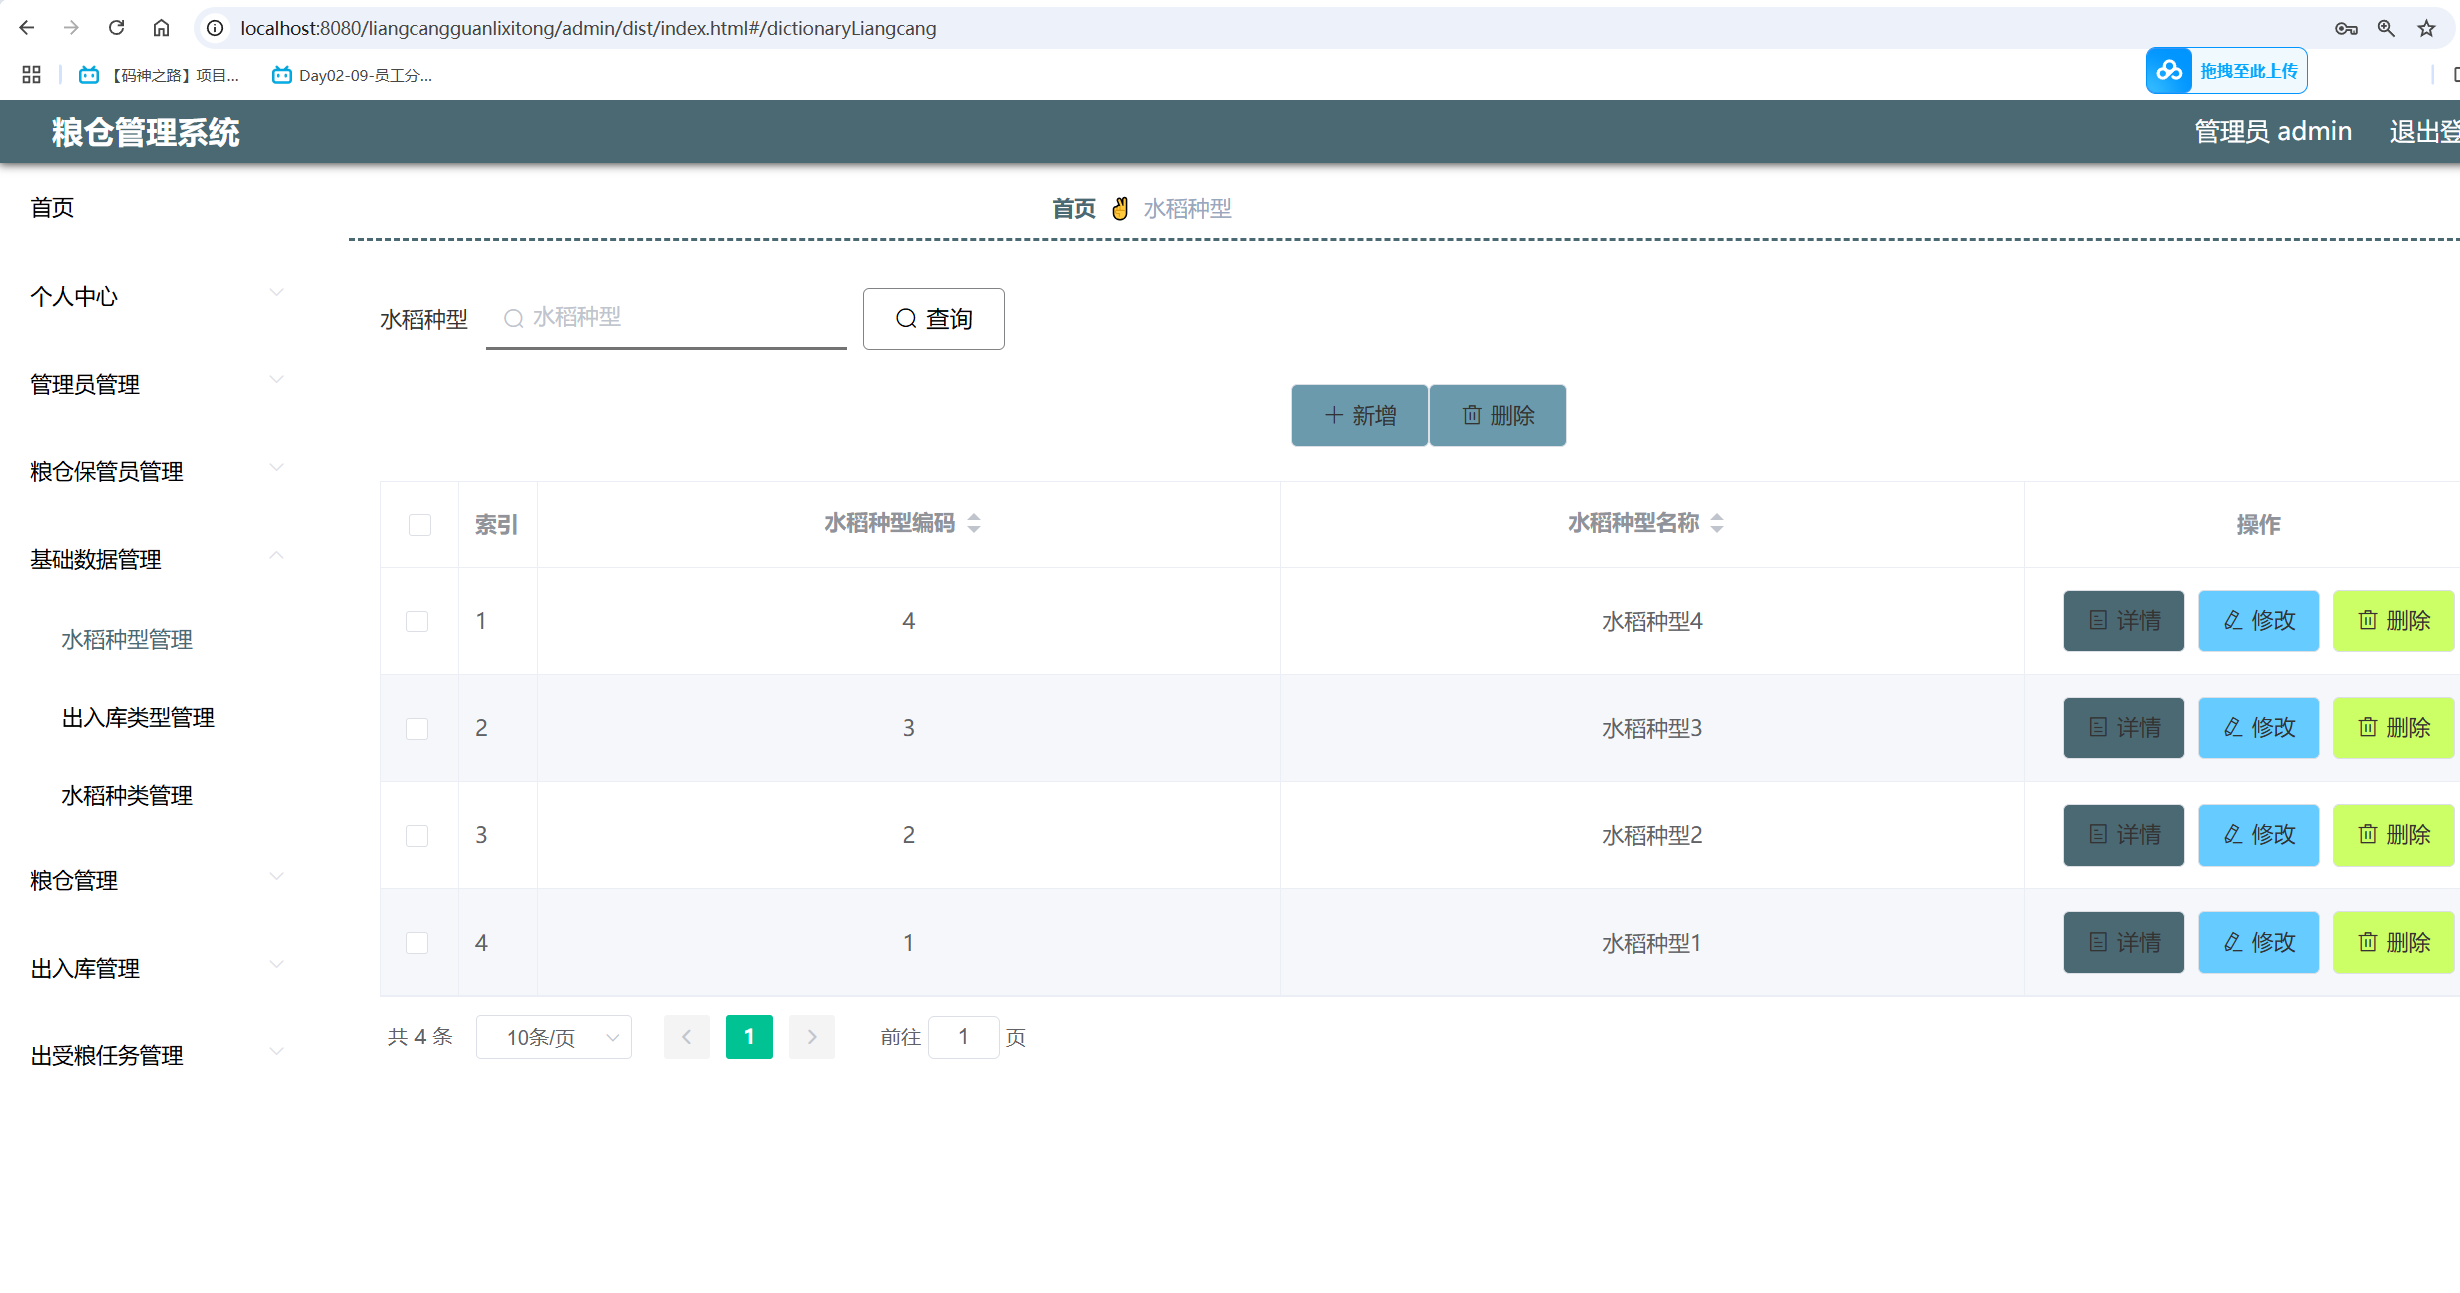Click 详情 for 水稻种型1 row
The width and height of the screenshot is (2460, 1293).
2123,942
